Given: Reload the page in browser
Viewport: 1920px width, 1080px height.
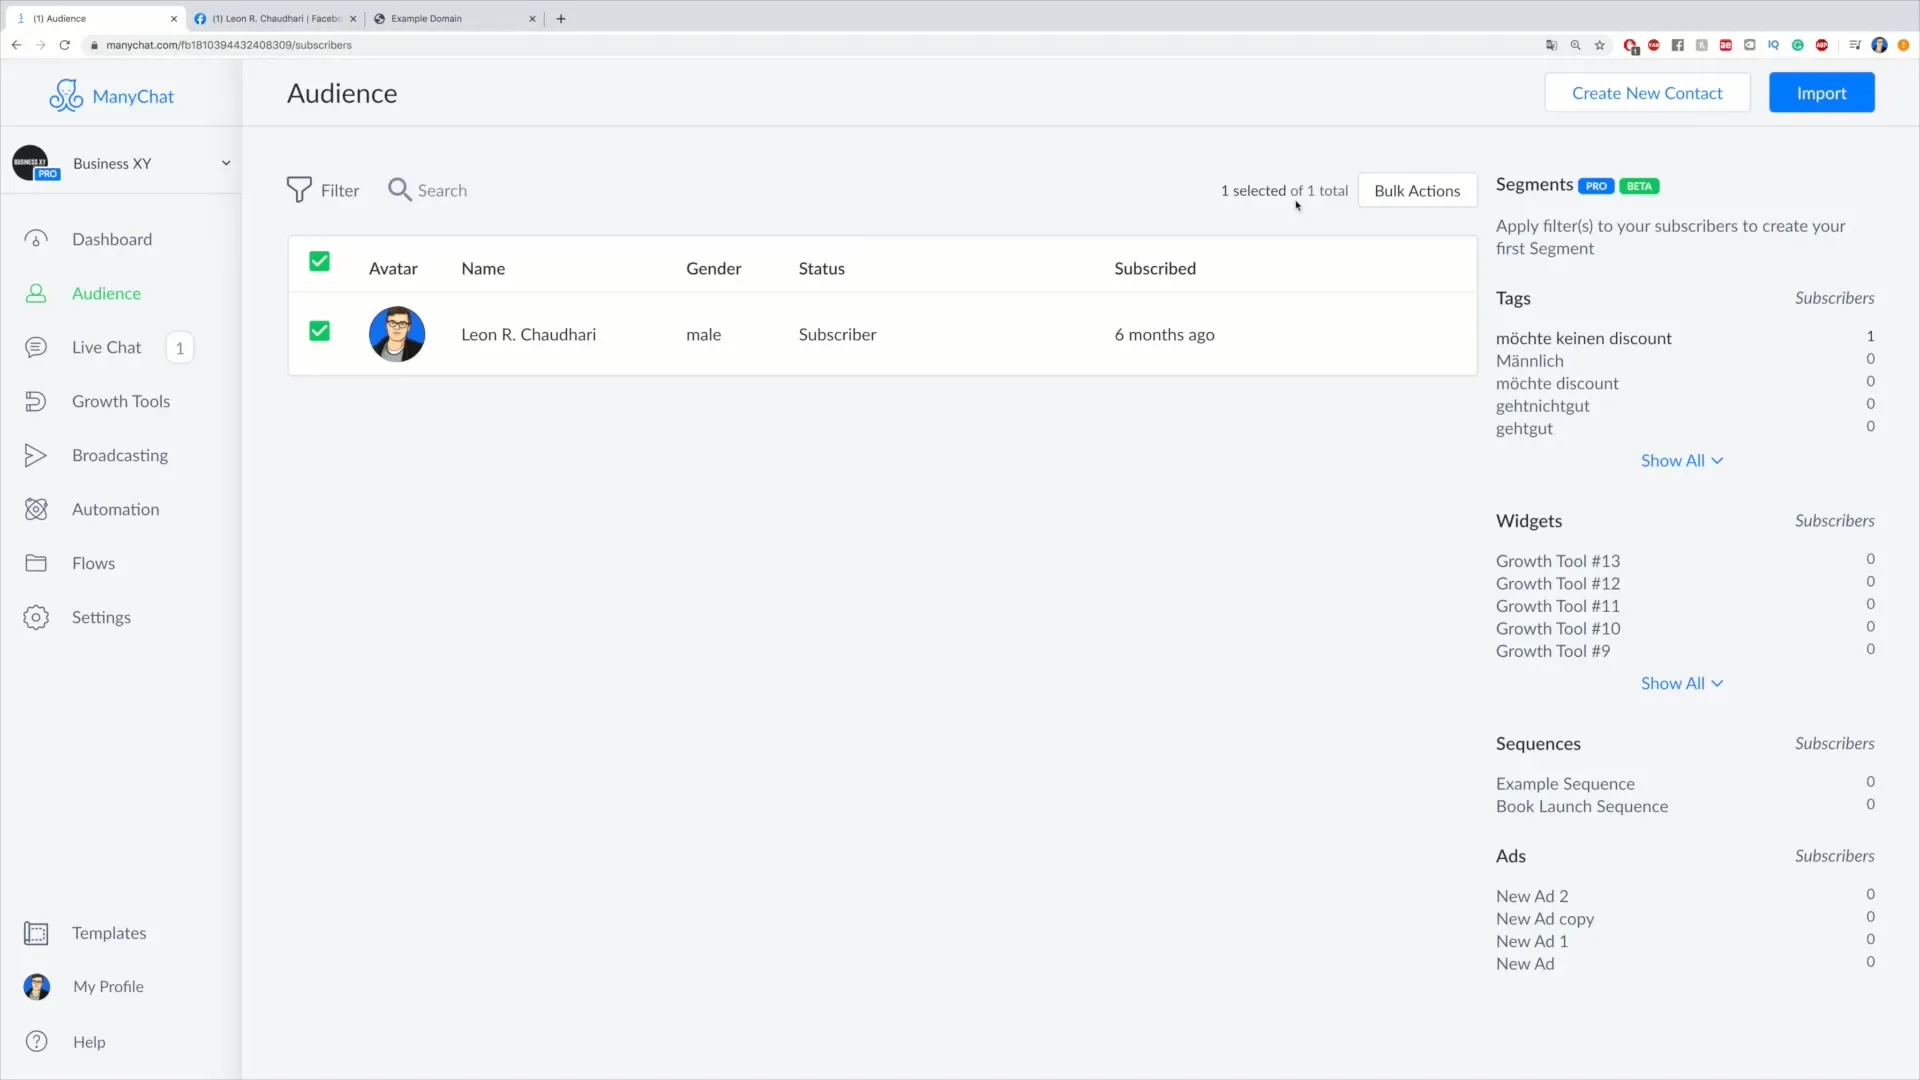Looking at the screenshot, I should 65,45.
